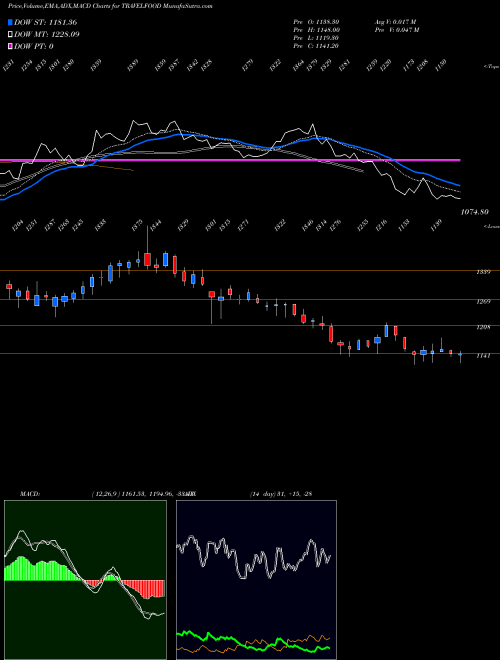Click the 1074.80 price label
Screen dimensions: 500x660
474,212
